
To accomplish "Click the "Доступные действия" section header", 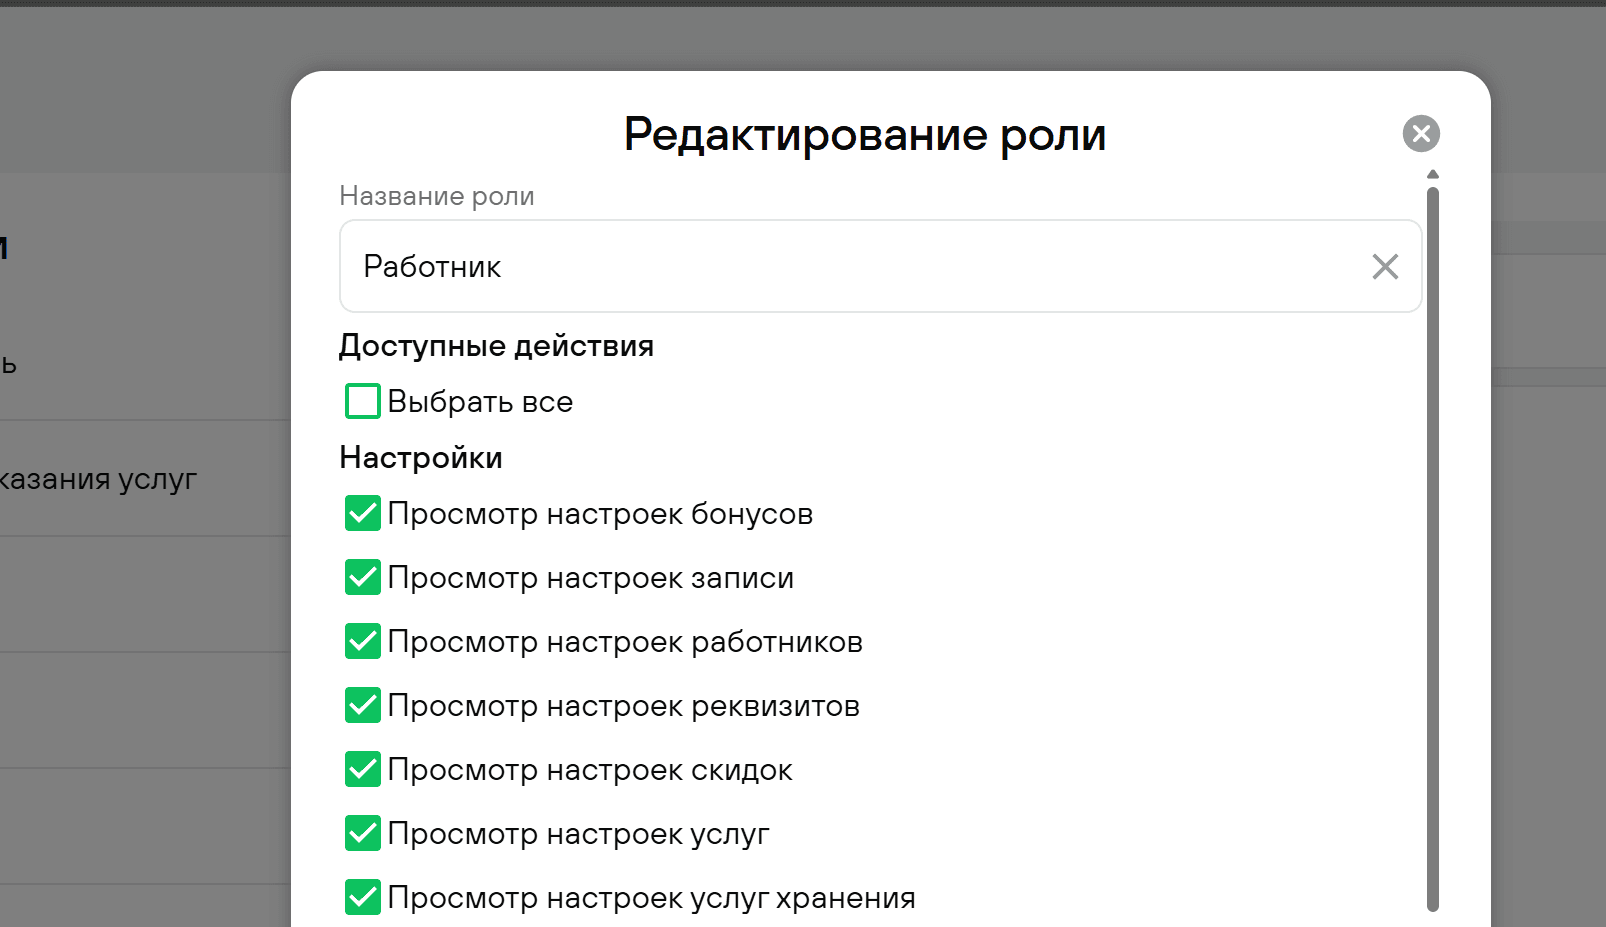I will coord(497,345).
